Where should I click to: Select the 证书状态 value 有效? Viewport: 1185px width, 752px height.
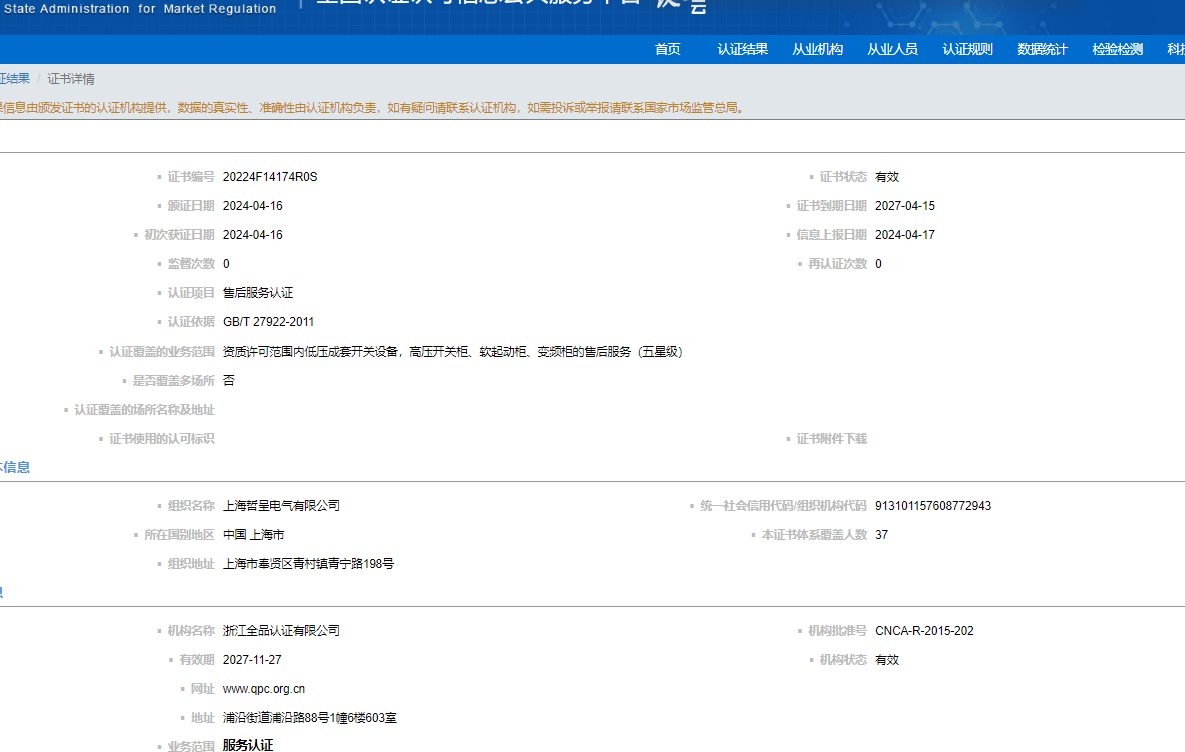(887, 177)
